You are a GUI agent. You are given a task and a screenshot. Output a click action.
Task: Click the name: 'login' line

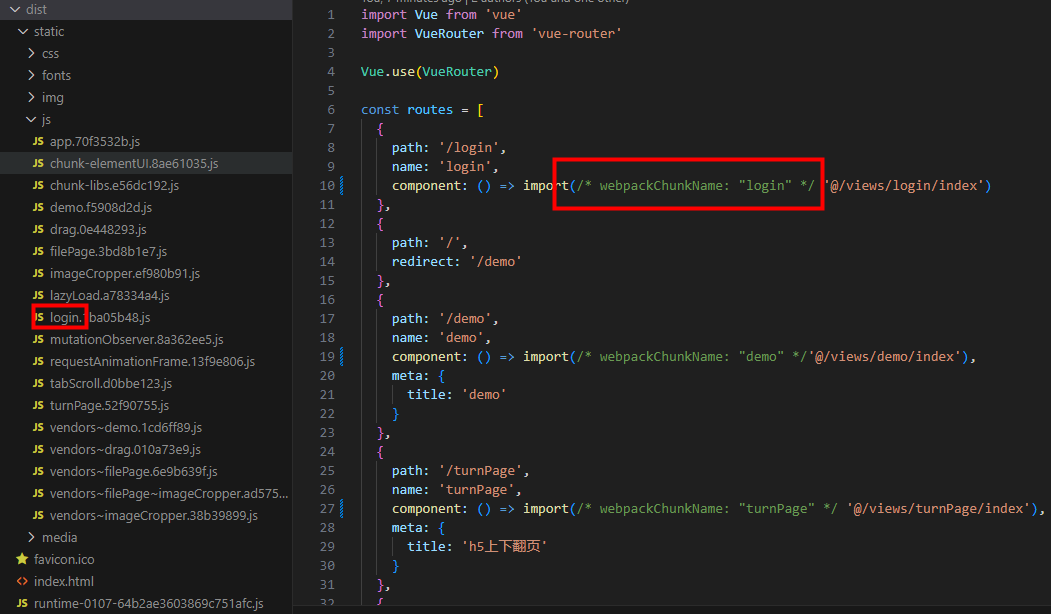[445, 167]
